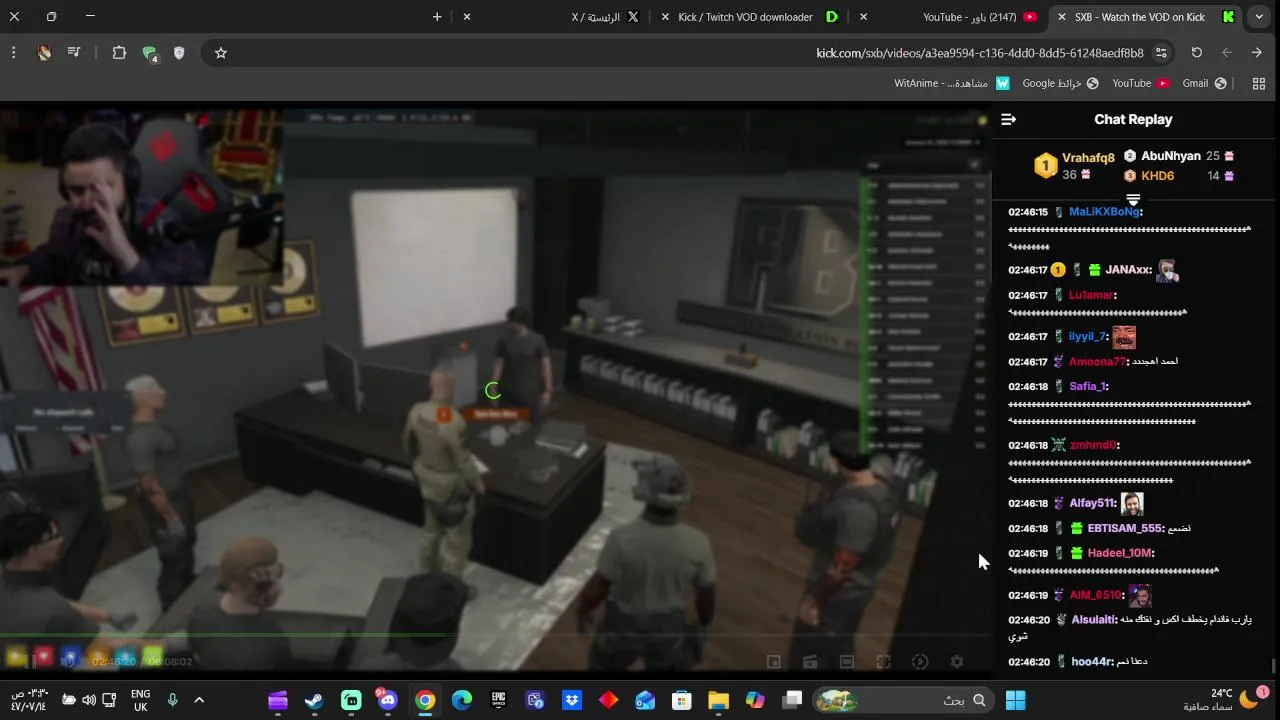
Task: Reload the current page
Action: point(1196,53)
